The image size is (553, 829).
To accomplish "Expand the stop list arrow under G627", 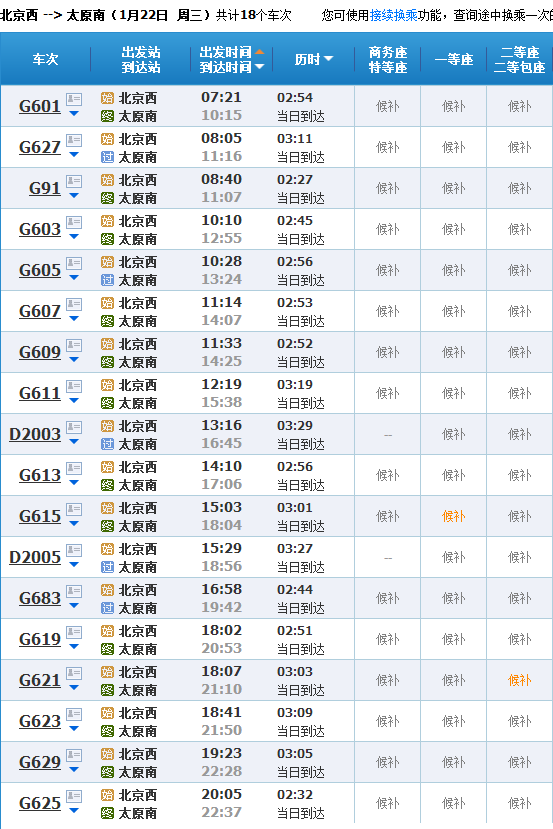I will (74, 155).
